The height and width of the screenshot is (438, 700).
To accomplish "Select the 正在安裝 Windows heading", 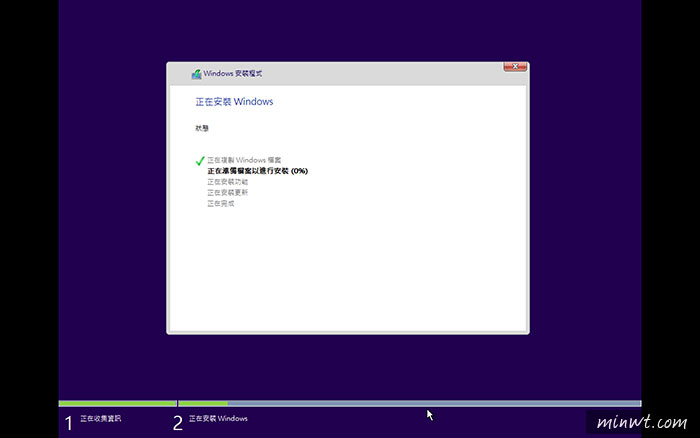I will coord(234,102).
